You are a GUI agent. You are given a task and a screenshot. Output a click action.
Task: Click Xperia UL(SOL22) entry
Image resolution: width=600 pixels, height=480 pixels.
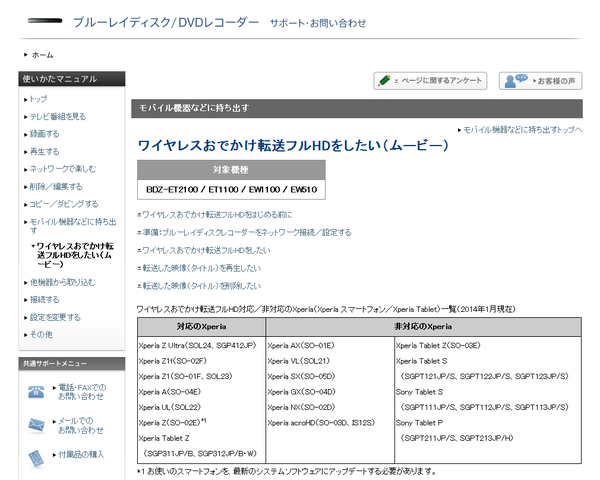coord(170,407)
